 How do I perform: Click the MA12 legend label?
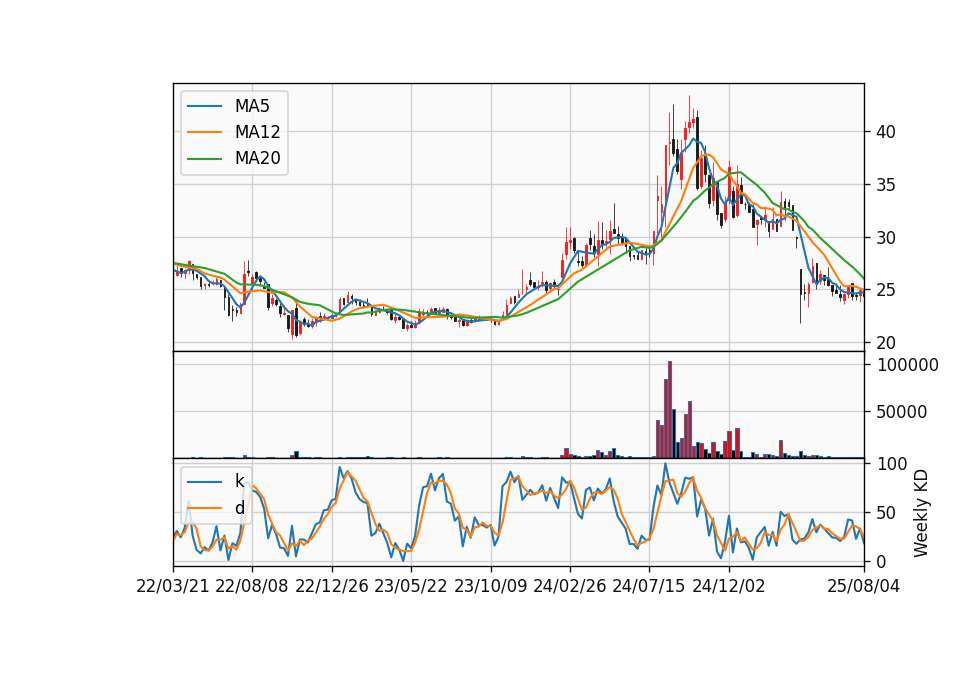point(257,132)
